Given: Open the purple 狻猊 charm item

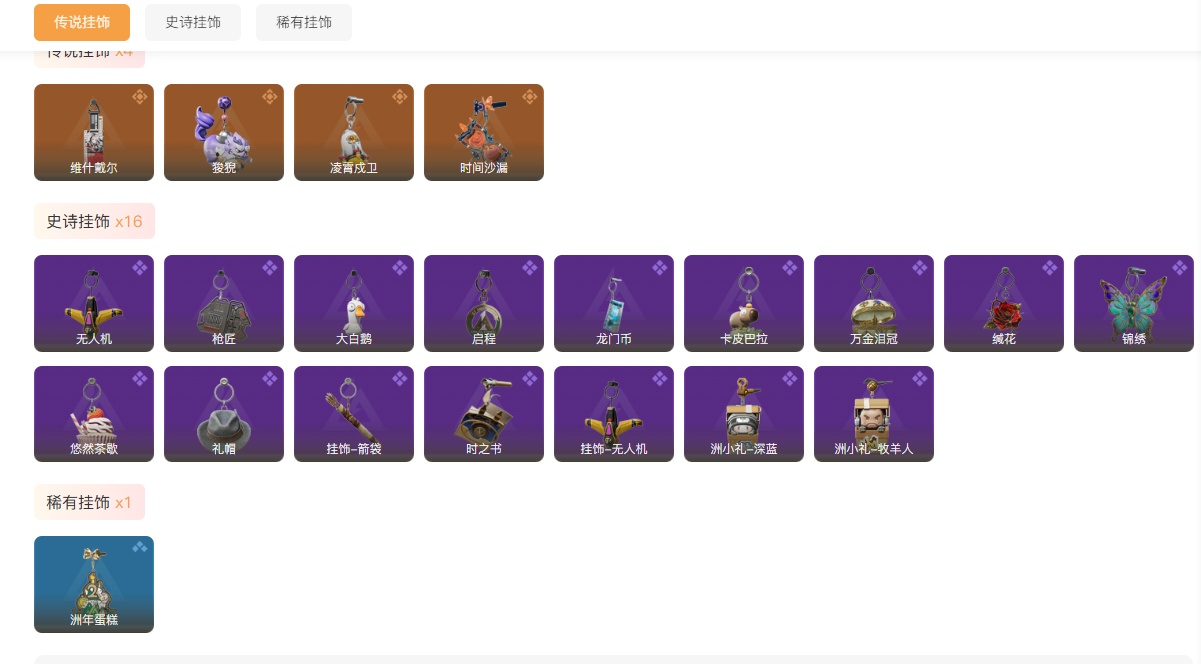Looking at the screenshot, I should [x=224, y=132].
